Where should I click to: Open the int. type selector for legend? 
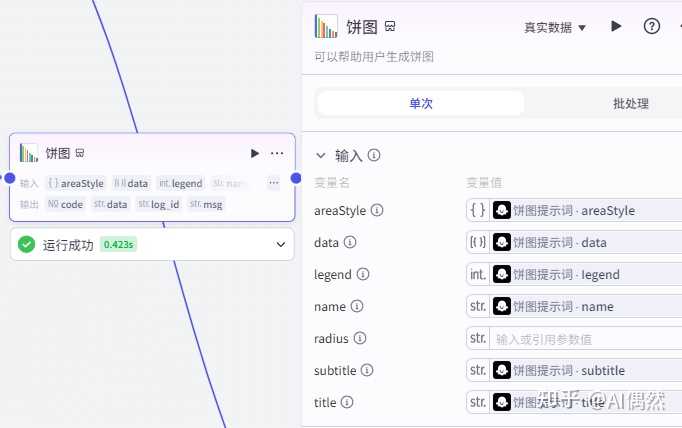tap(478, 274)
